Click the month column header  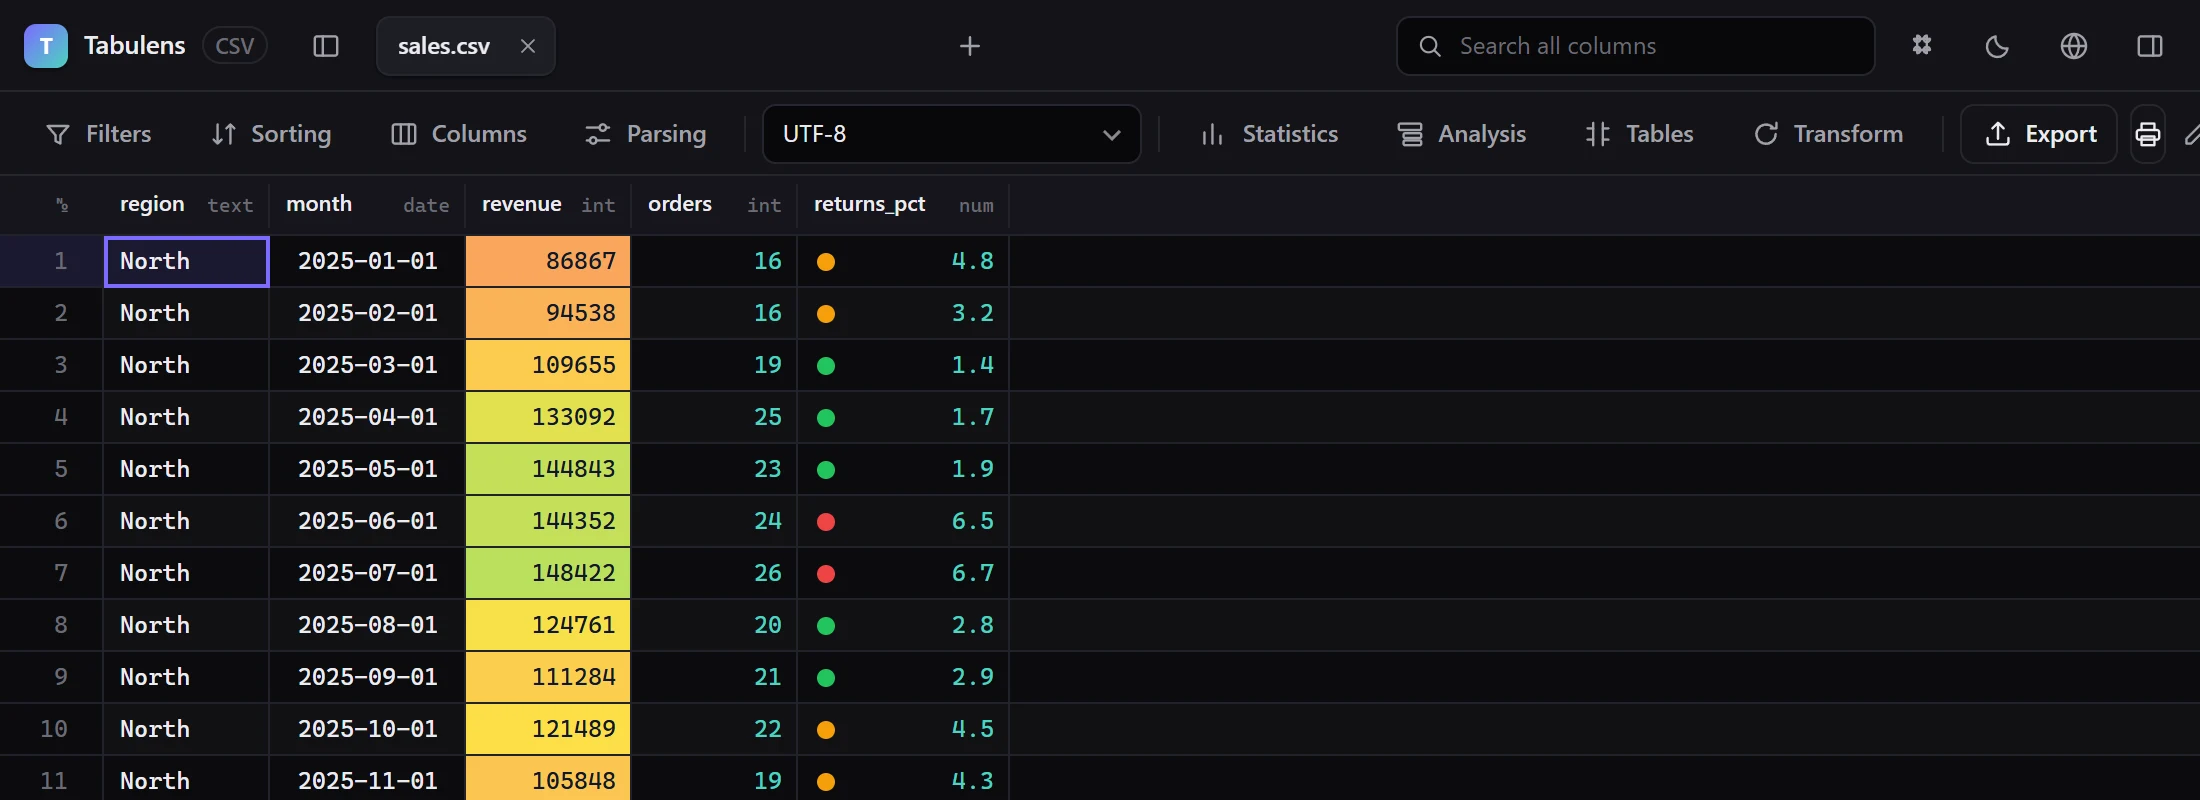pyautogui.click(x=367, y=205)
